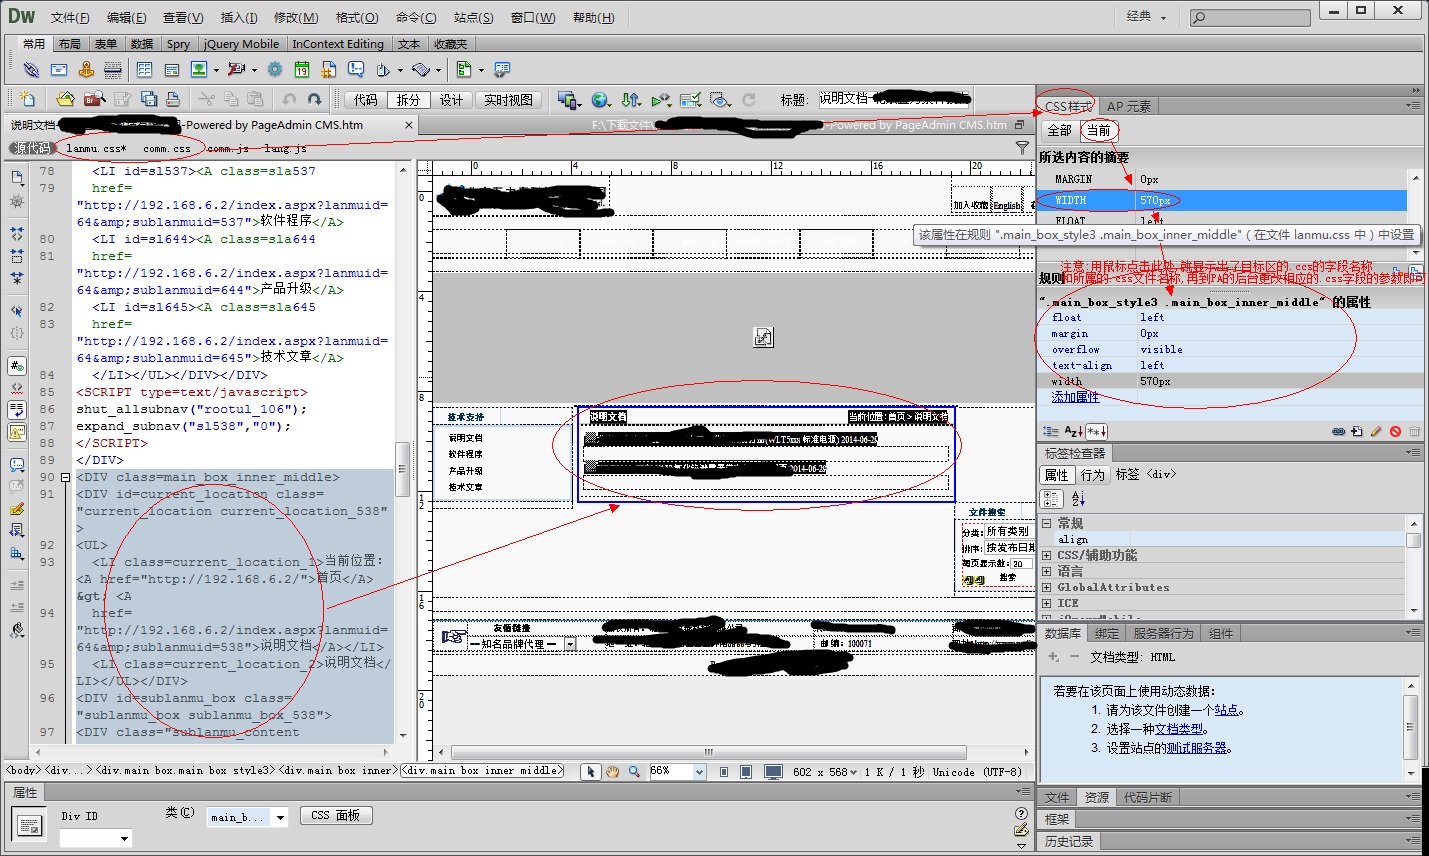This screenshot has height=856, width=1429.
Task: Click the Preview in Browser globe icon
Action: [600, 99]
